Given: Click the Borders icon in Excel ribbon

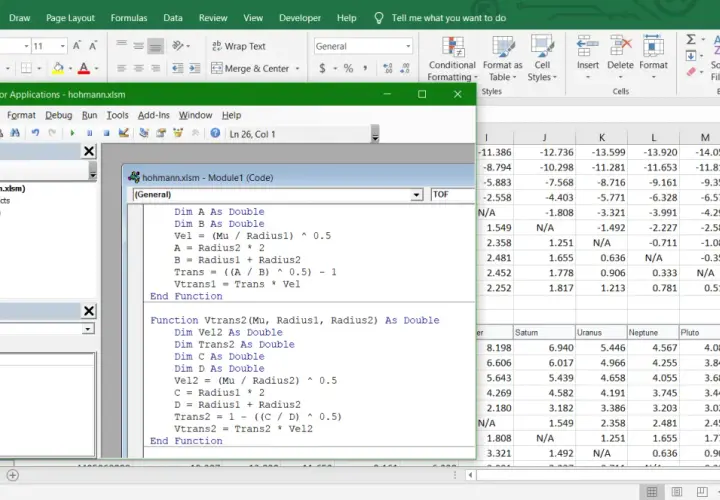Looking at the screenshot, I should 26,68.
